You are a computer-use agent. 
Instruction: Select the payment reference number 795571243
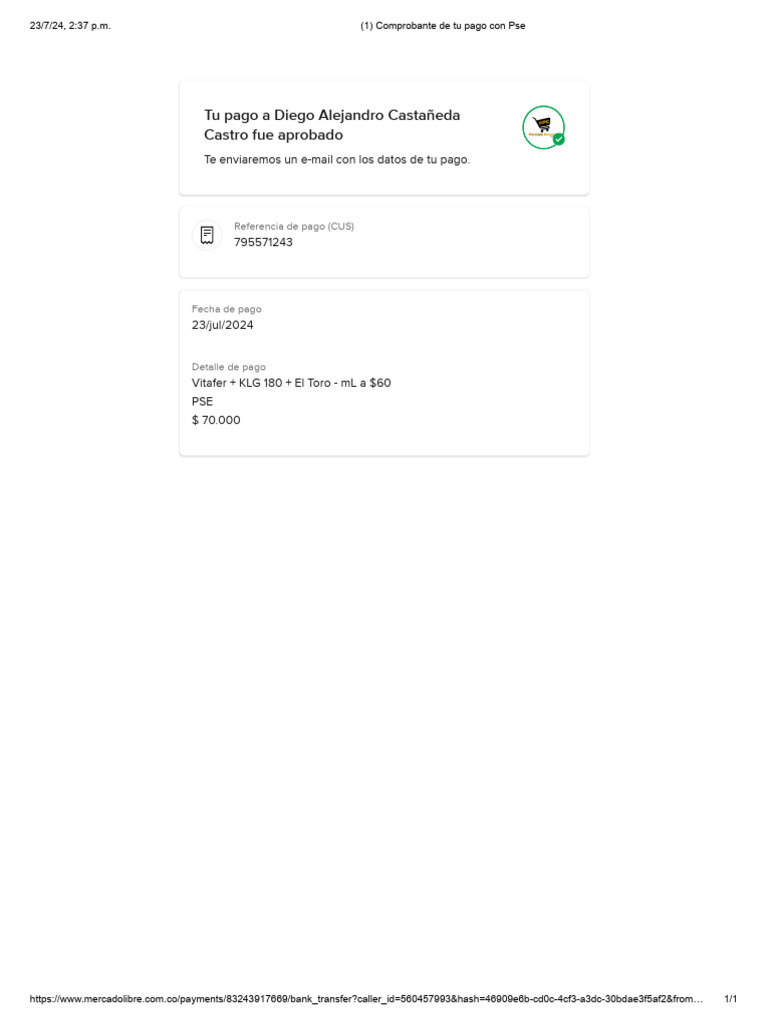coord(263,242)
